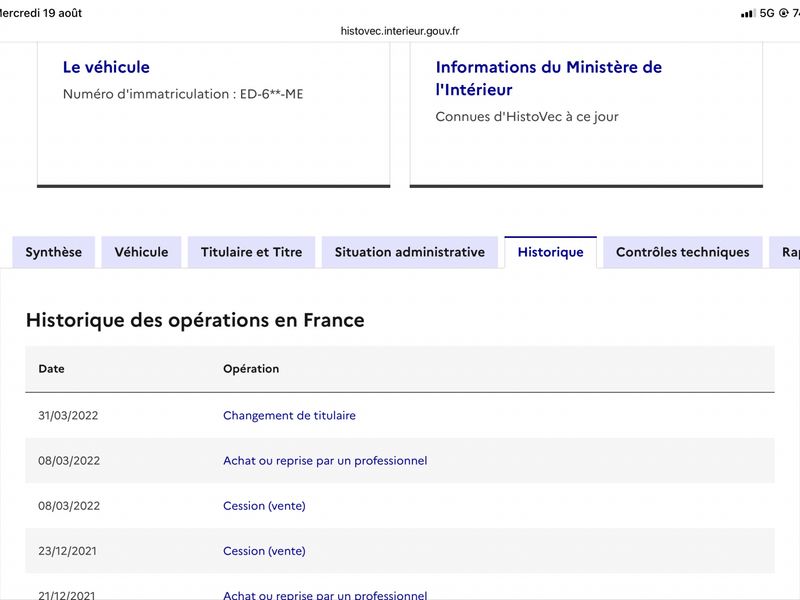Tap the status bar date Mercredi 19 août

(x=41, y=13)
